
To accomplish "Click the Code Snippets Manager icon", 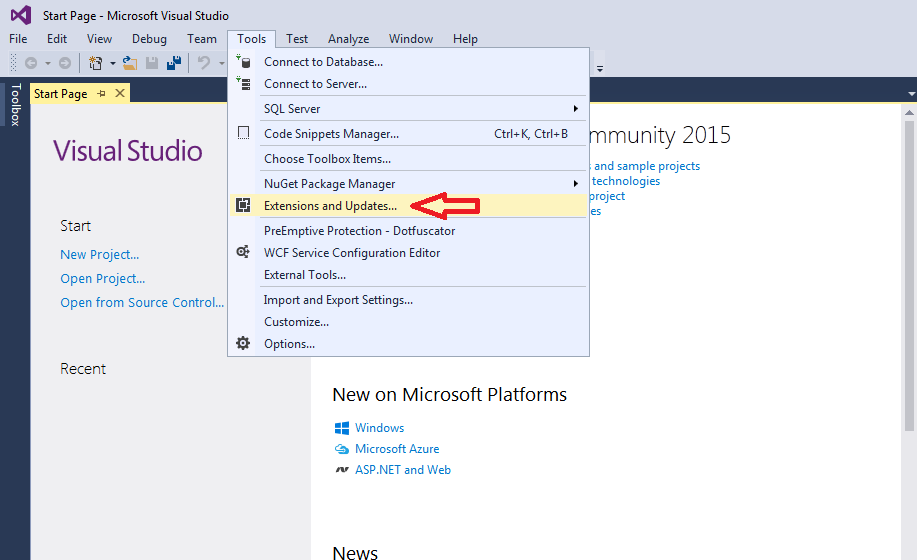I will coord(243,133).
